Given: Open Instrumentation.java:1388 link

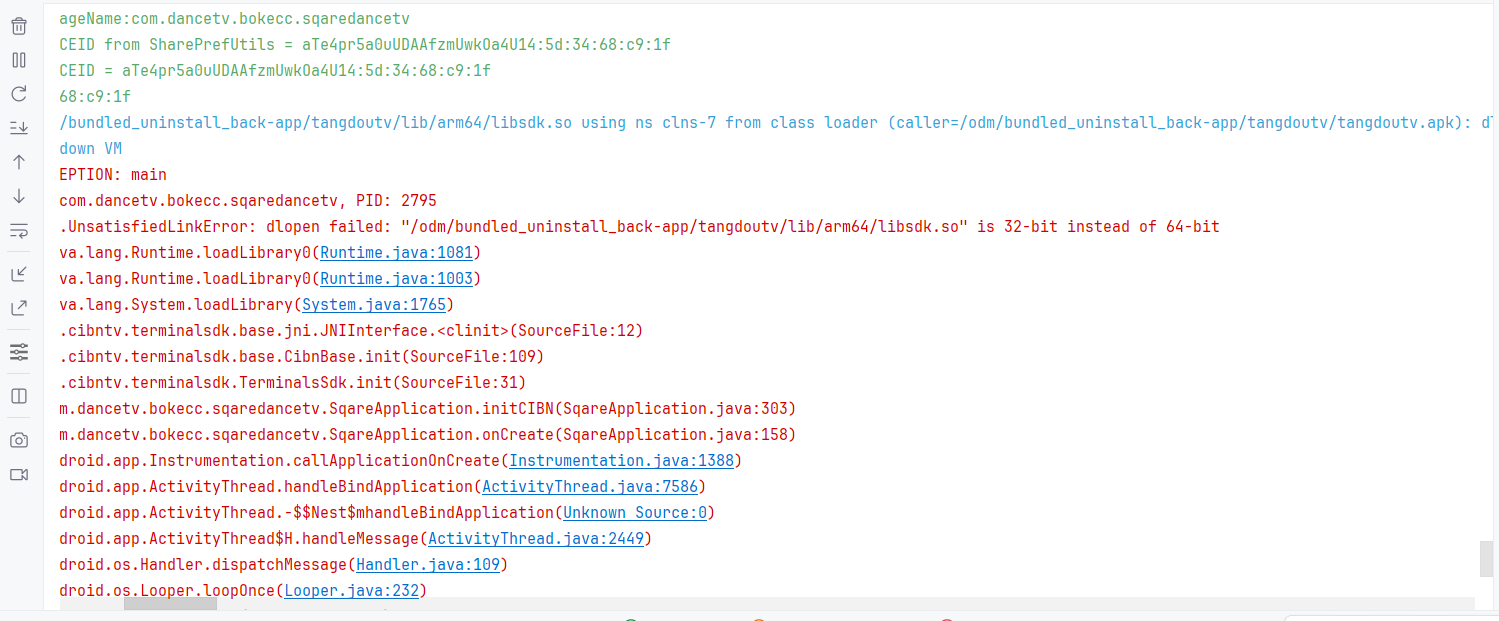Looking at the screenshot, I should tap(621, 460).
